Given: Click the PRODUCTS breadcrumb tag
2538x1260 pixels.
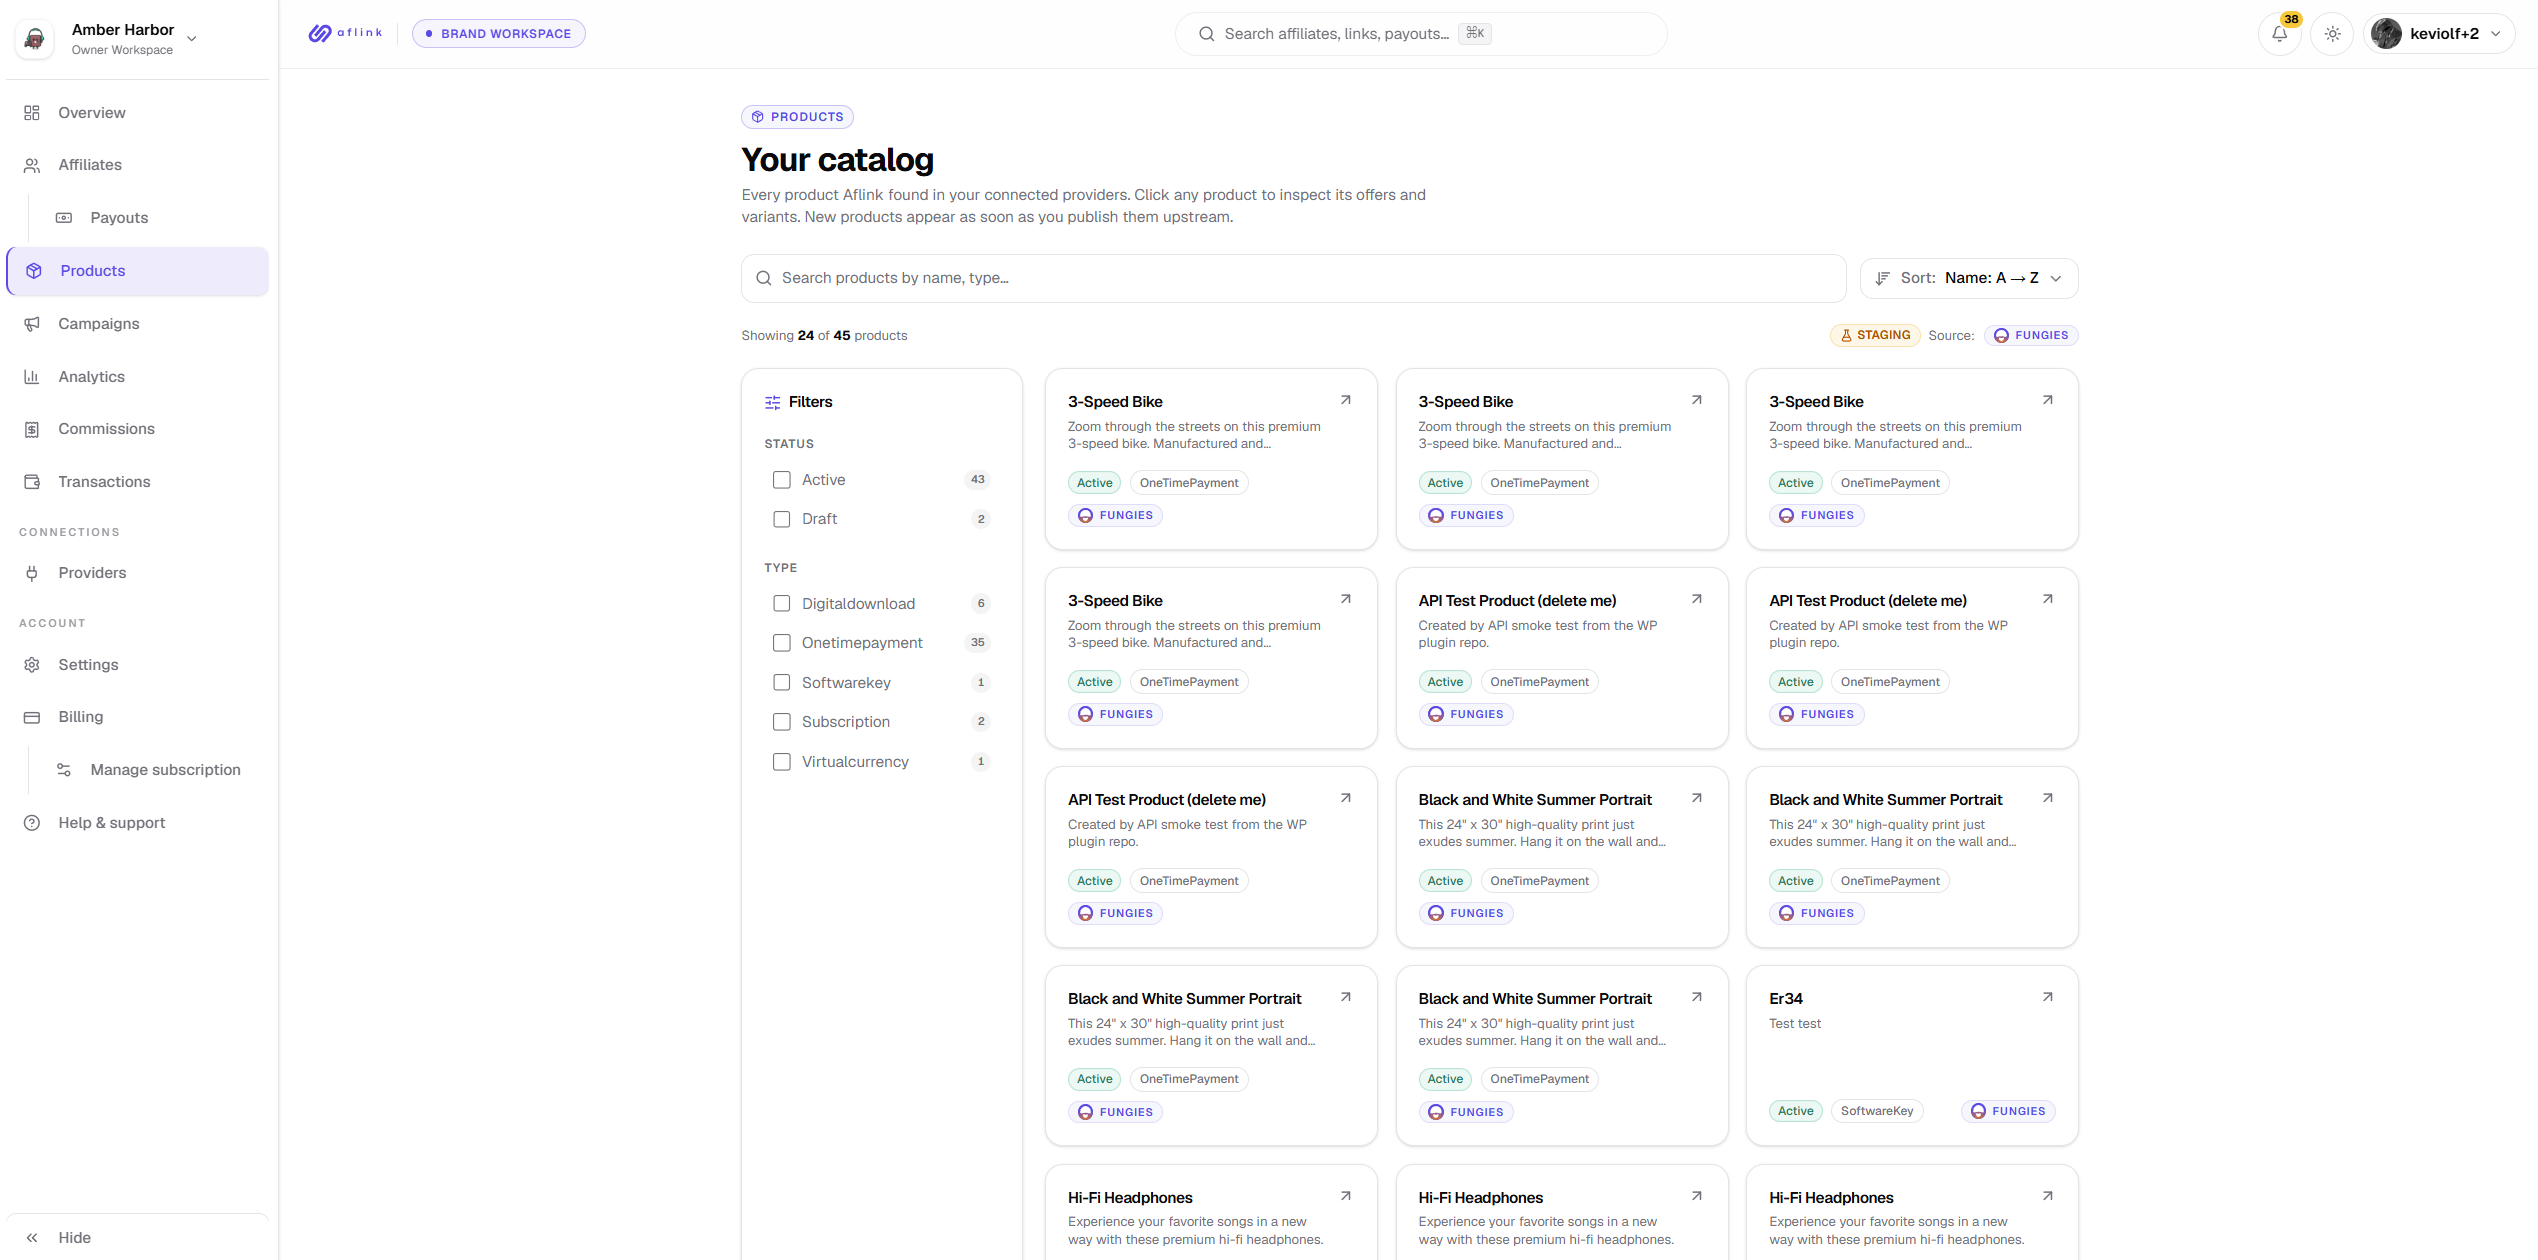Looking at the screenshot, I should click(797, 117).
